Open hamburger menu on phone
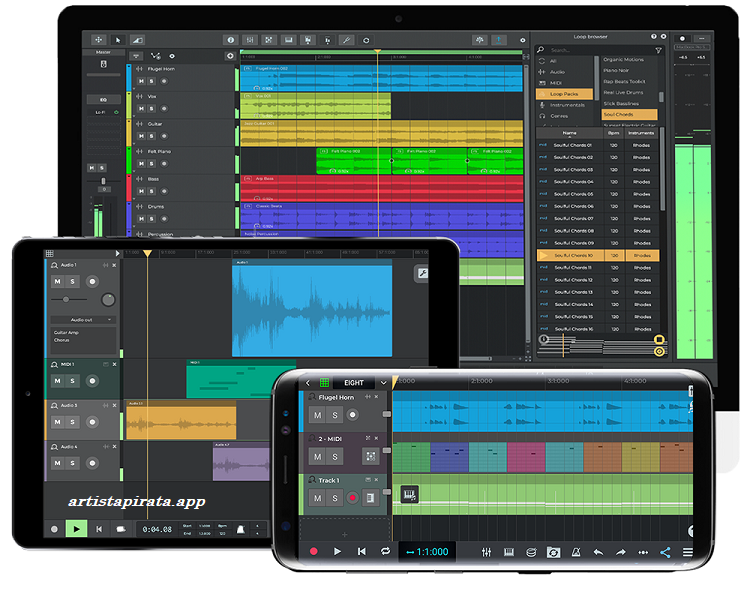 tap(687, 552)
